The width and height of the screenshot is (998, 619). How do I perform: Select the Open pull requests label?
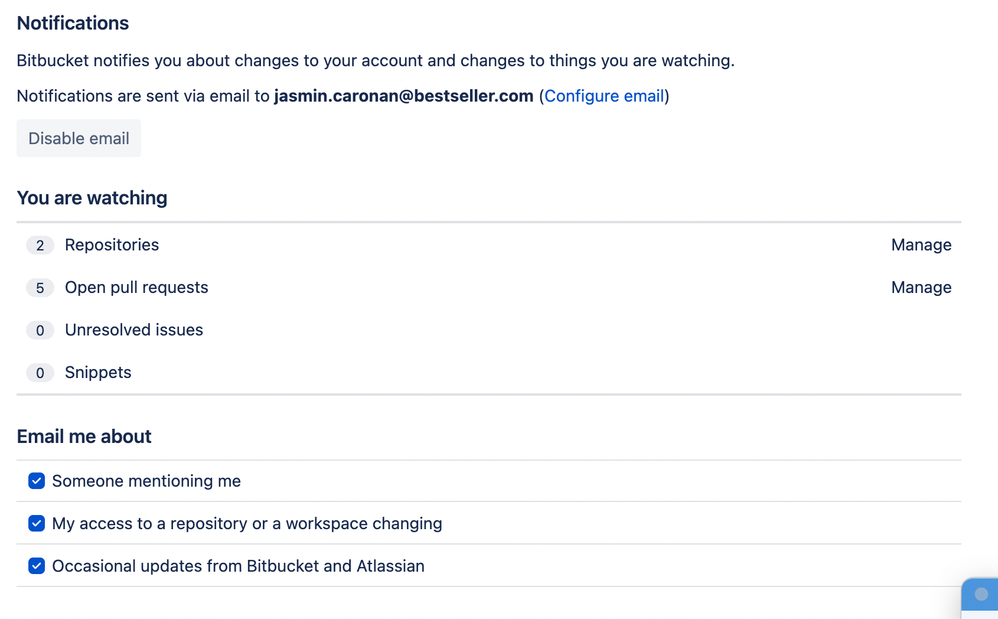point(136,288)
